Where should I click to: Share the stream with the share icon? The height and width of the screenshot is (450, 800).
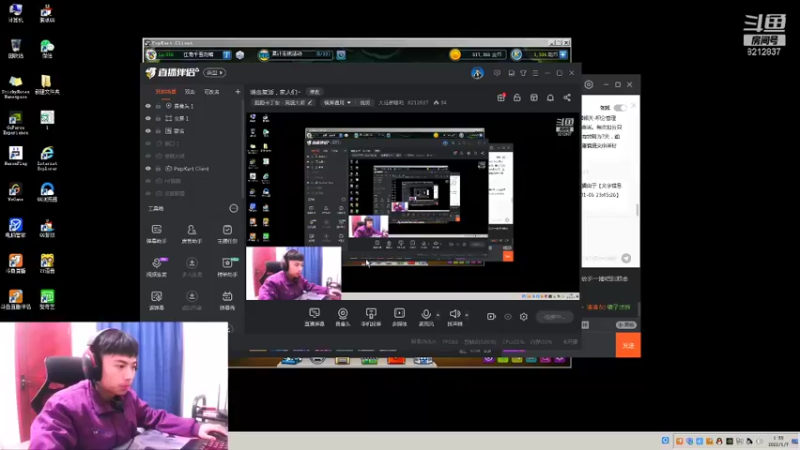[567, 97]
